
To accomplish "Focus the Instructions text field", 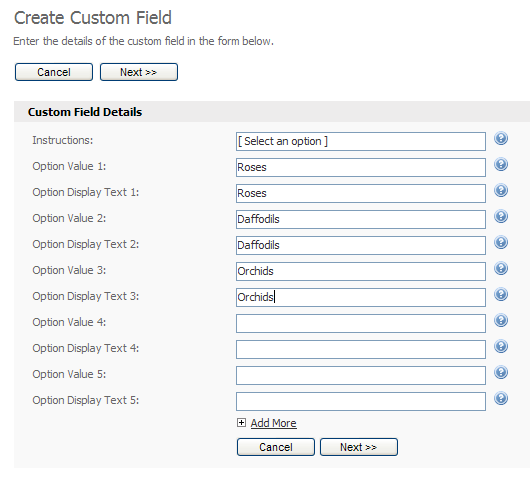I will (361, 141).
